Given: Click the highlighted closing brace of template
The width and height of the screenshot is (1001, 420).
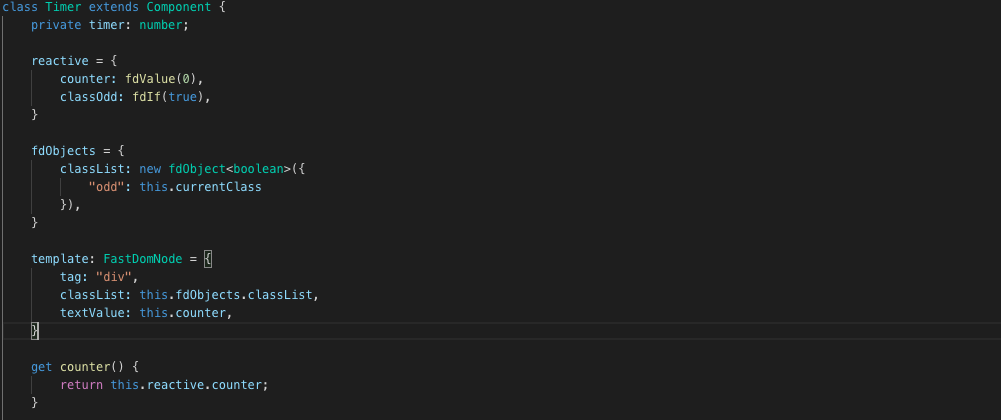Looking at the screenshot, I should (x=35, y=331).
